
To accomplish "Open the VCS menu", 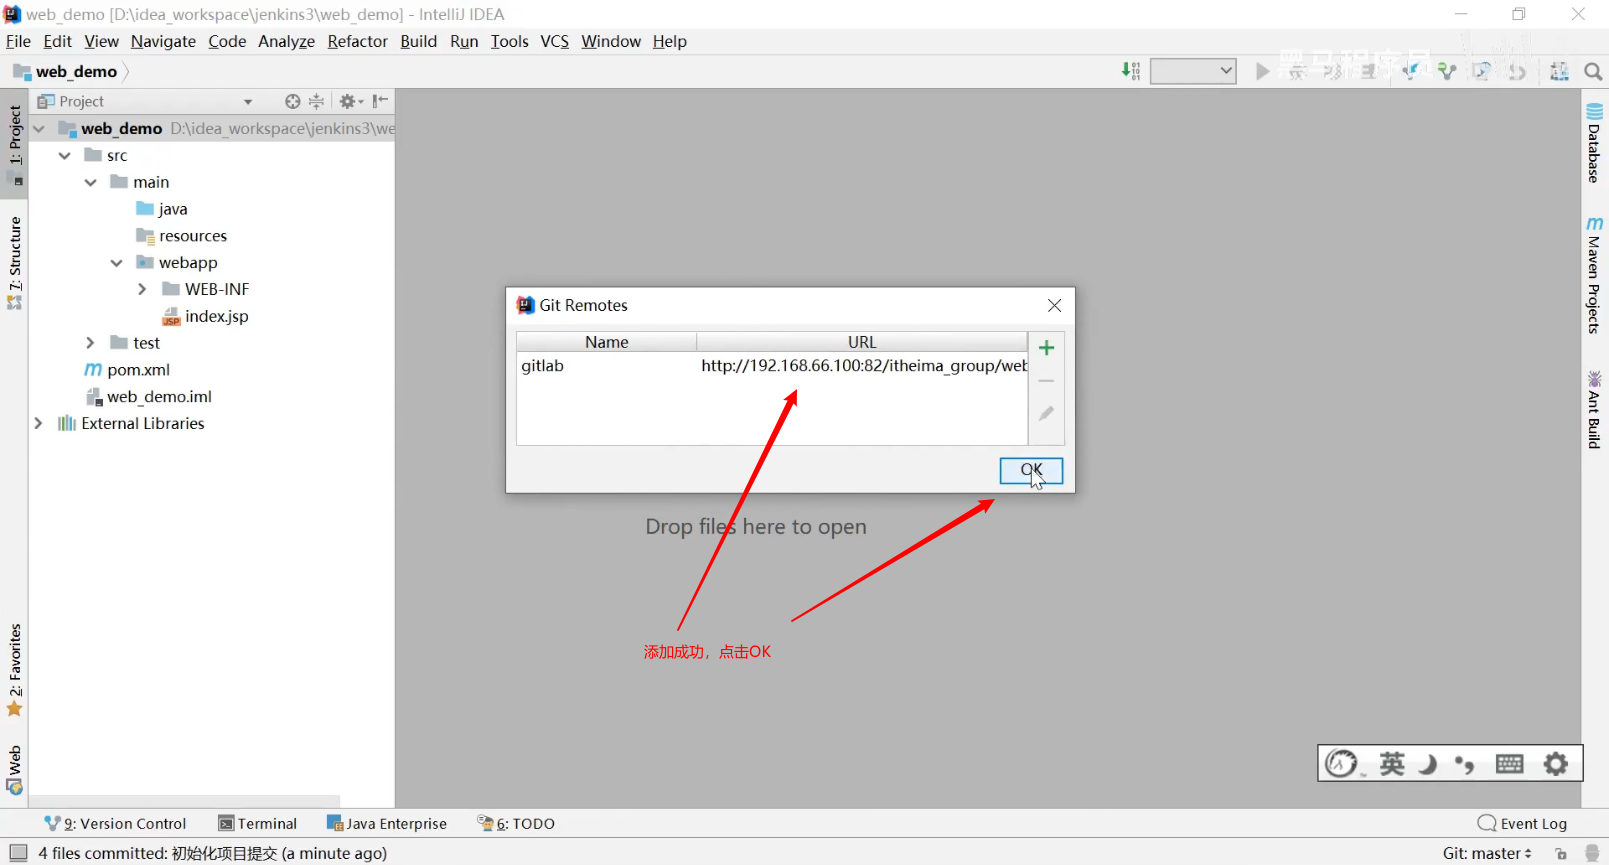I will (x=554, y=41).
